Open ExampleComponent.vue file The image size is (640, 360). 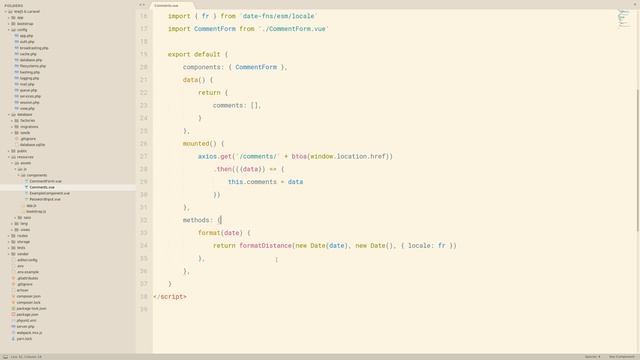coord(49,193)
